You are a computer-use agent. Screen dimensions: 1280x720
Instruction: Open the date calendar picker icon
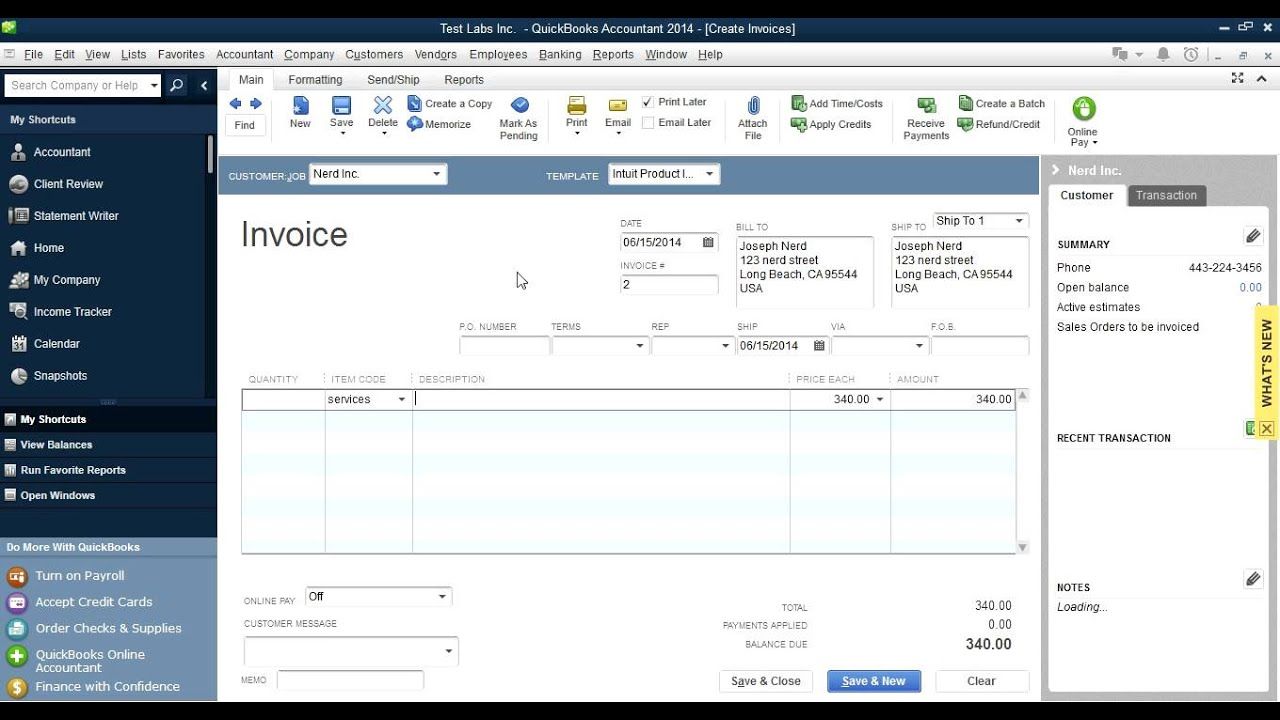[x=708, y=242]
